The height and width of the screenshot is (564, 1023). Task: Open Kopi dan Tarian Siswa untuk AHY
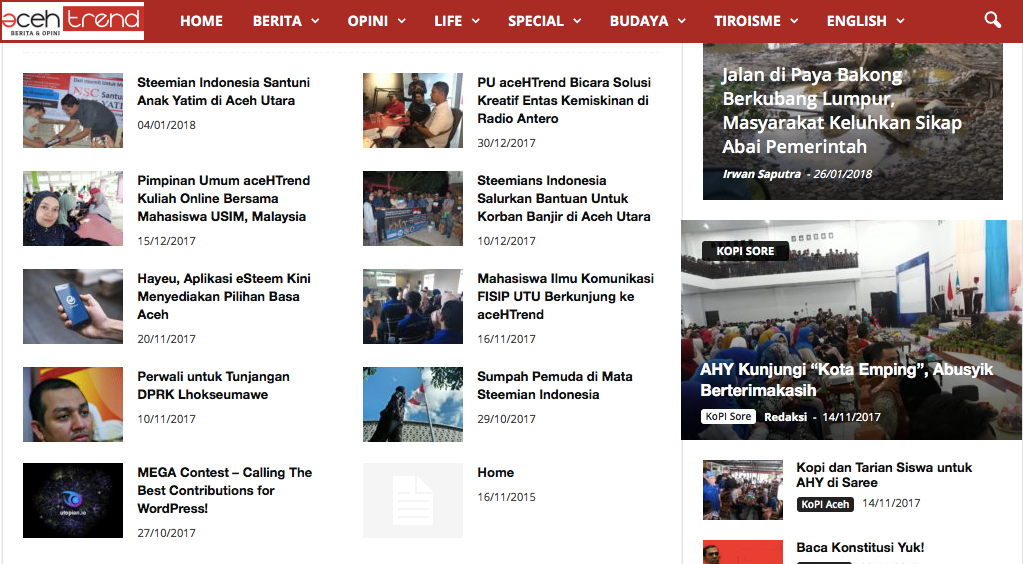click(x=883, y=475)
